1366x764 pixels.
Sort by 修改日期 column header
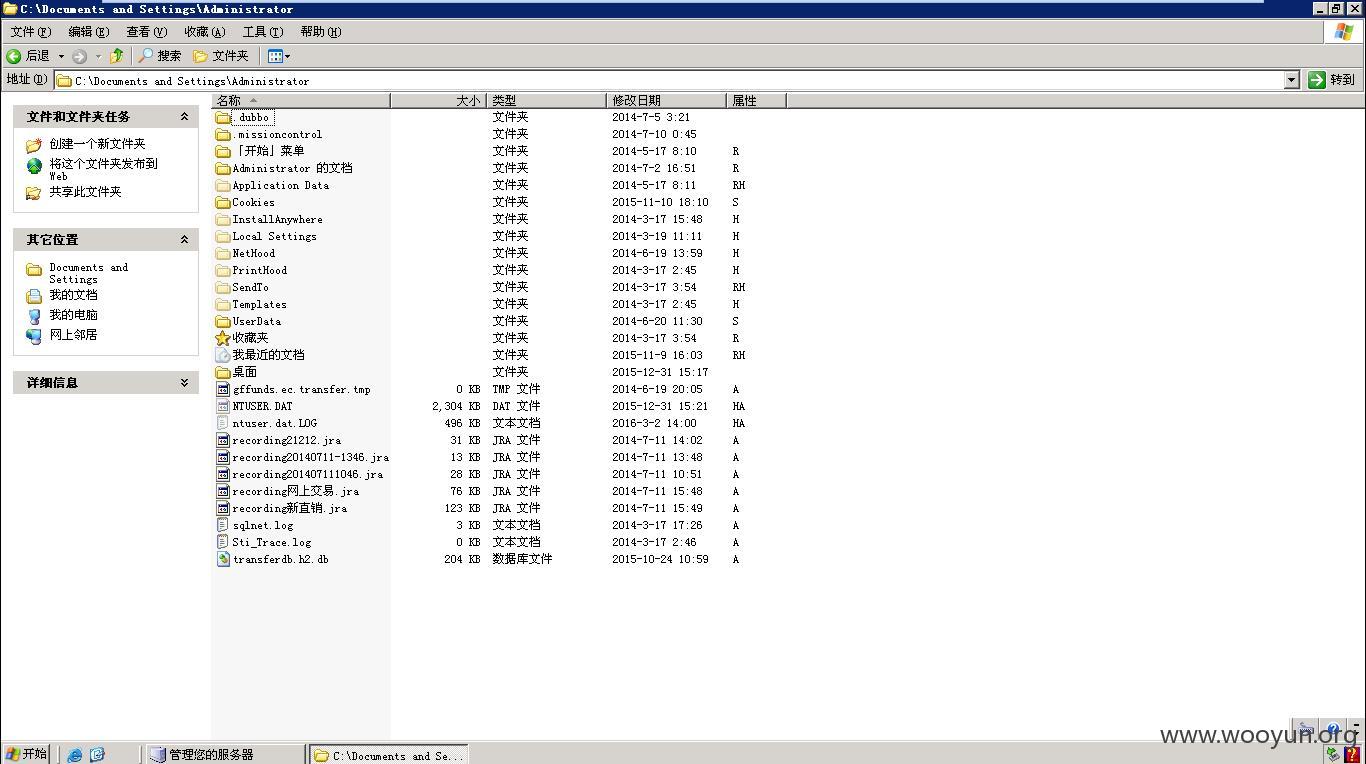666,100
